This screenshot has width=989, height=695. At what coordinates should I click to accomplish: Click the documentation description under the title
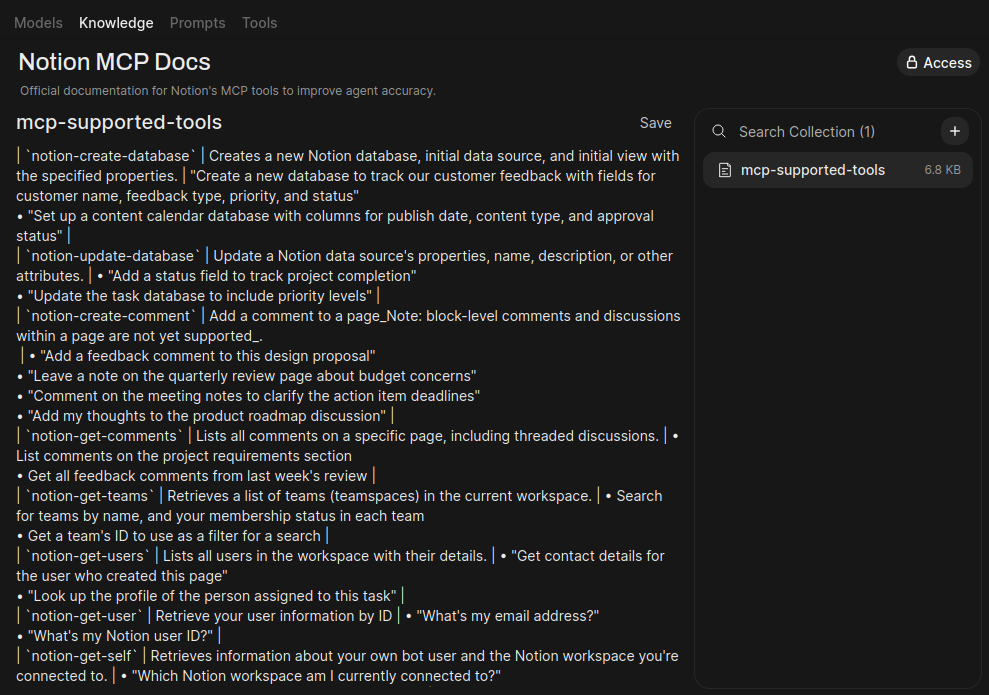227,90
